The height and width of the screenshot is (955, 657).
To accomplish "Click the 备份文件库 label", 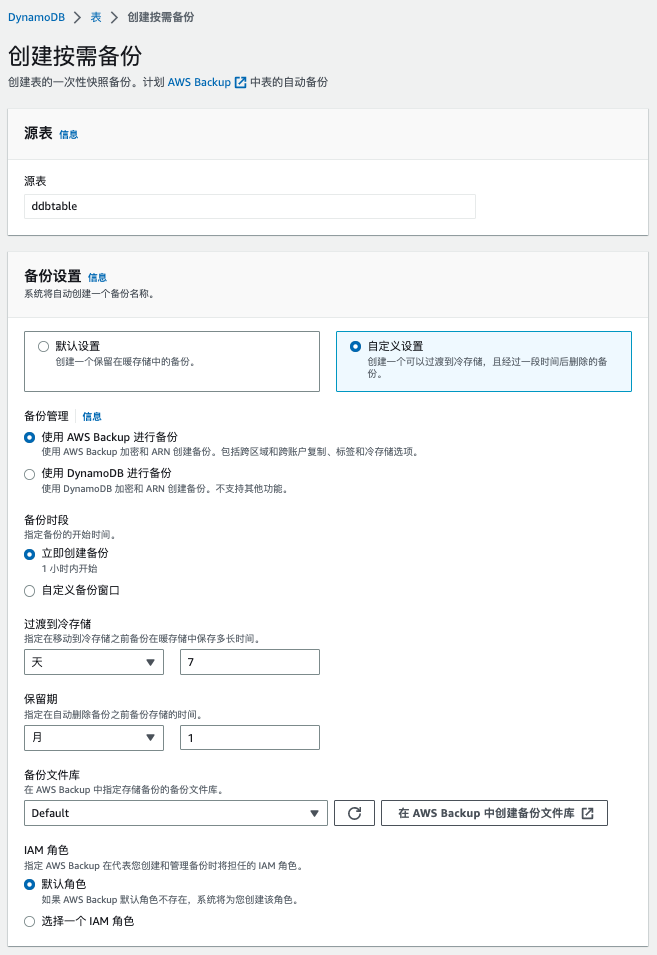I will [x=52, y=775].
